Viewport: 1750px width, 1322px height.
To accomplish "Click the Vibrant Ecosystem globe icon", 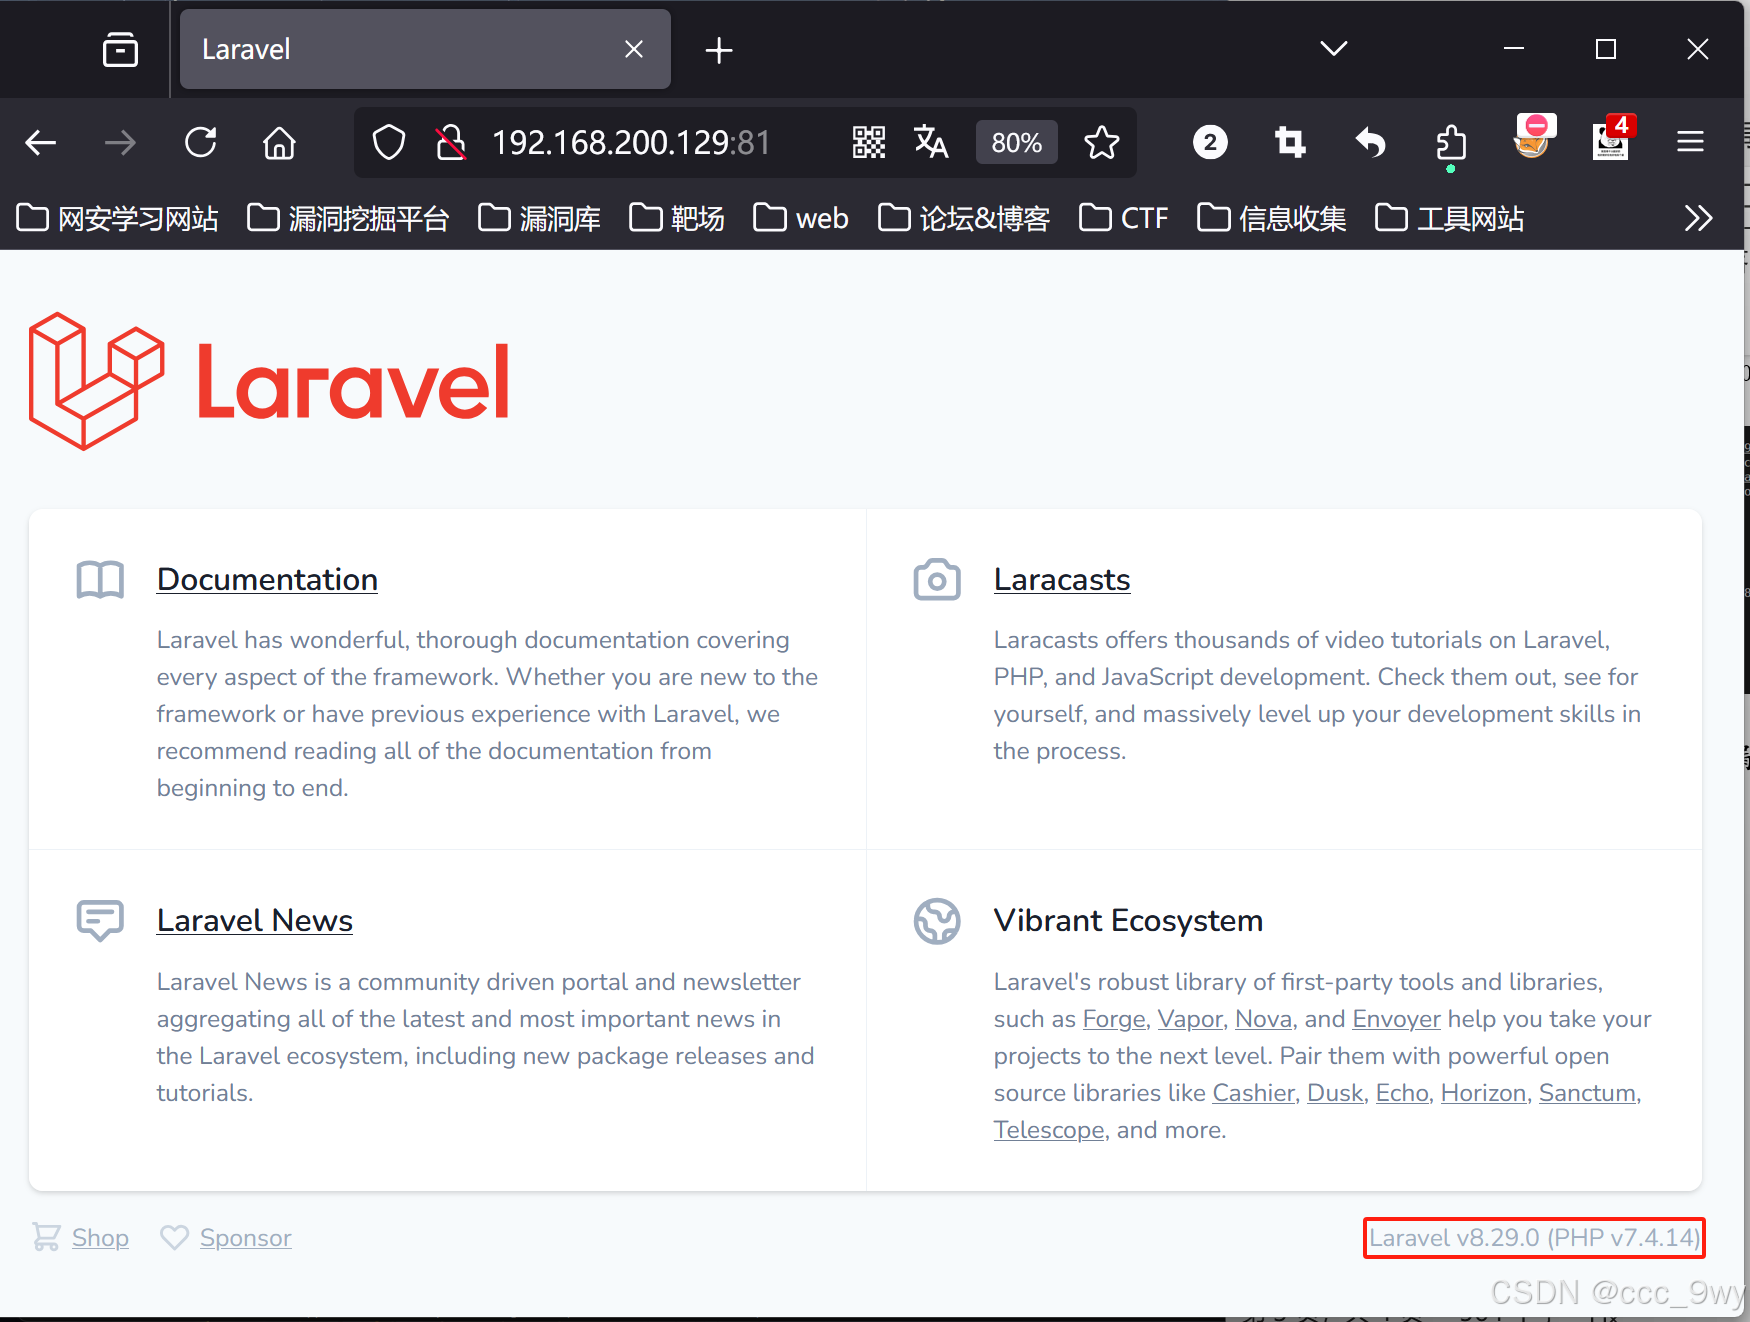I will click(937, 921).
